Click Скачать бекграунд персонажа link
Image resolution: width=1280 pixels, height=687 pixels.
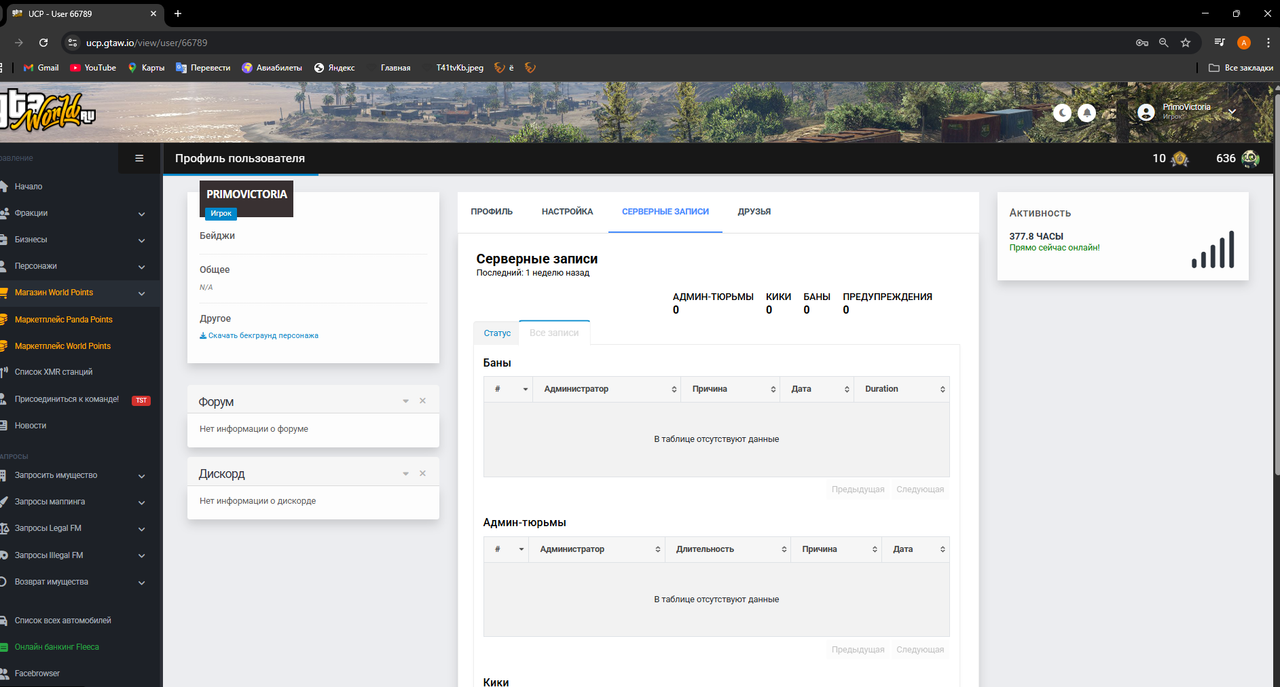(x=259, y=336)
